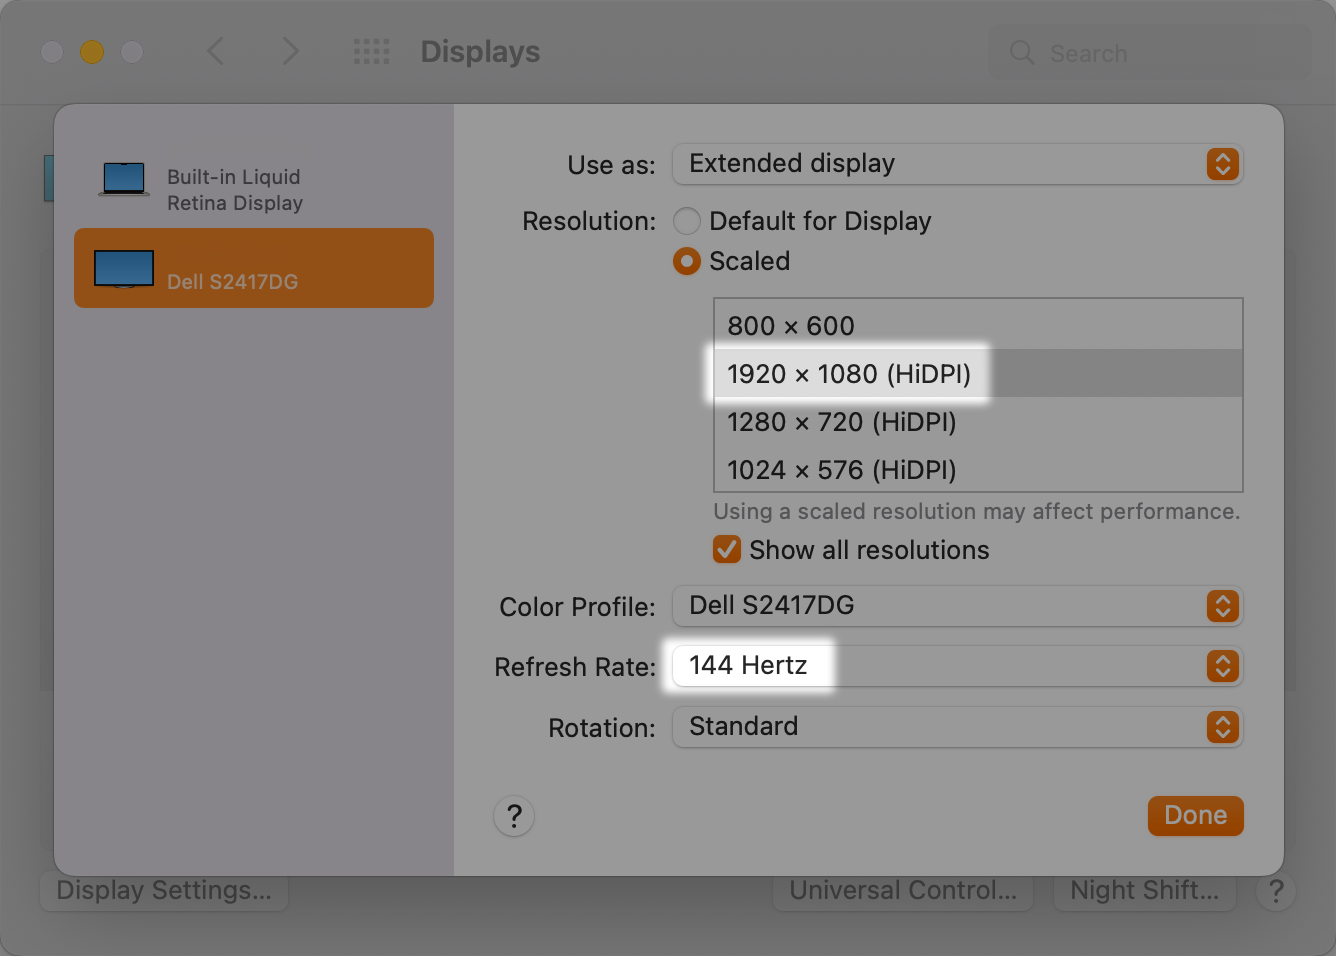The width and height of the screenshot is (1336, 956).
Task: Pick 1024 × 576 (HiDPI) resolution
Action: (x=978, y=468)
